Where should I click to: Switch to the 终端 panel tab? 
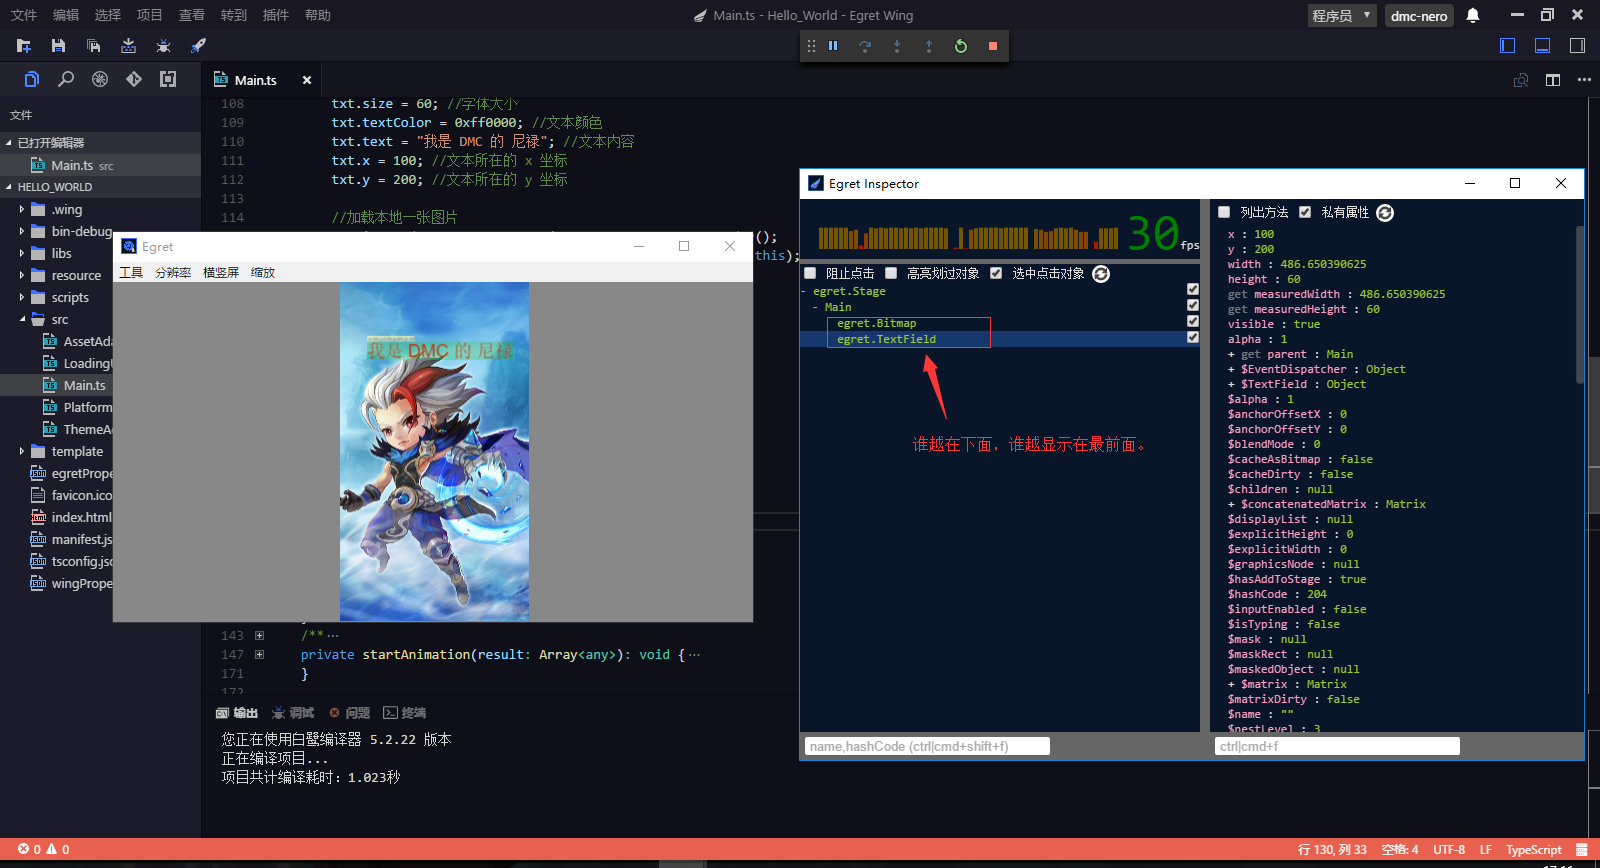click(405, 713)
